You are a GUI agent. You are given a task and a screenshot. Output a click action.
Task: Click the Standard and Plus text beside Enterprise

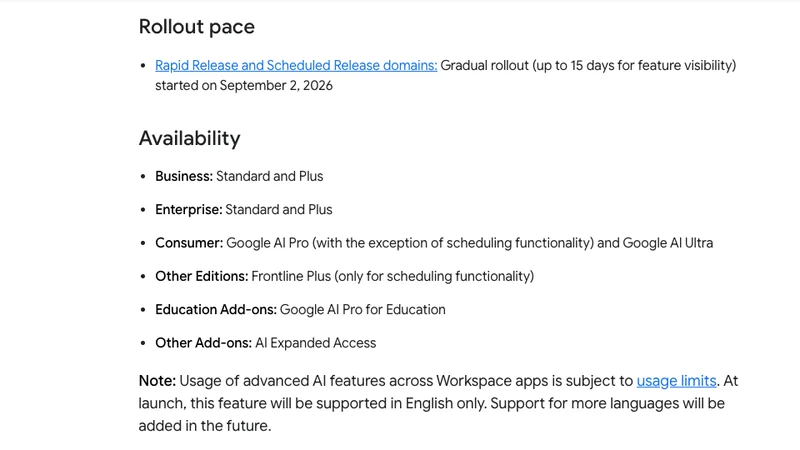coord(279,210)
